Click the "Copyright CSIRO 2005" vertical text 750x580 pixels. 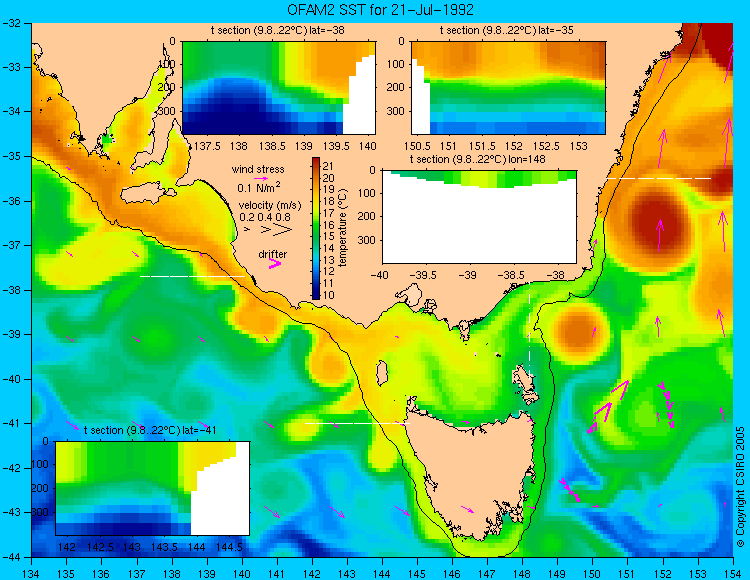740,487
